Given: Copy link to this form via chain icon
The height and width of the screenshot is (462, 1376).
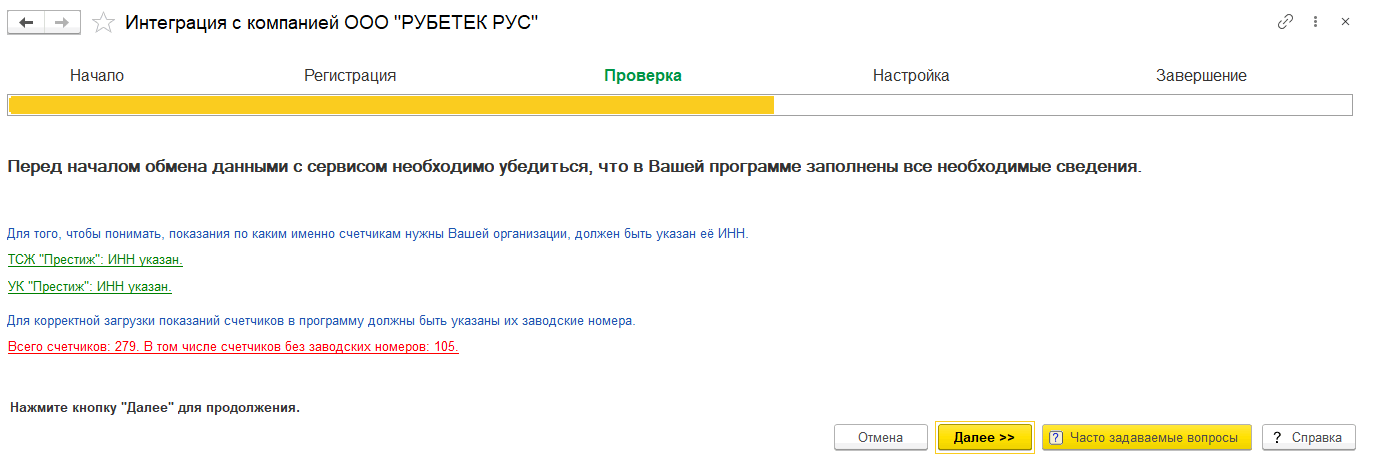Looking at the screenshot, I should 1285,22.
